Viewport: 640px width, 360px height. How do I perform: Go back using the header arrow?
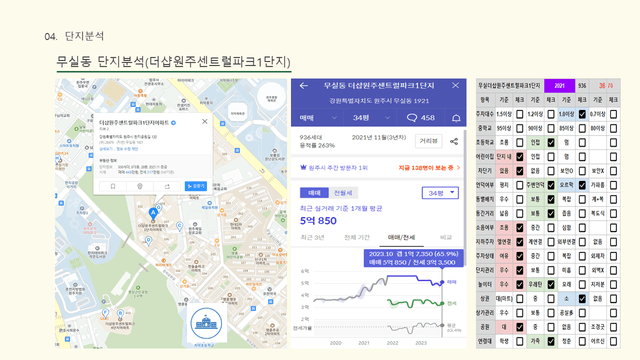(304, 86)
